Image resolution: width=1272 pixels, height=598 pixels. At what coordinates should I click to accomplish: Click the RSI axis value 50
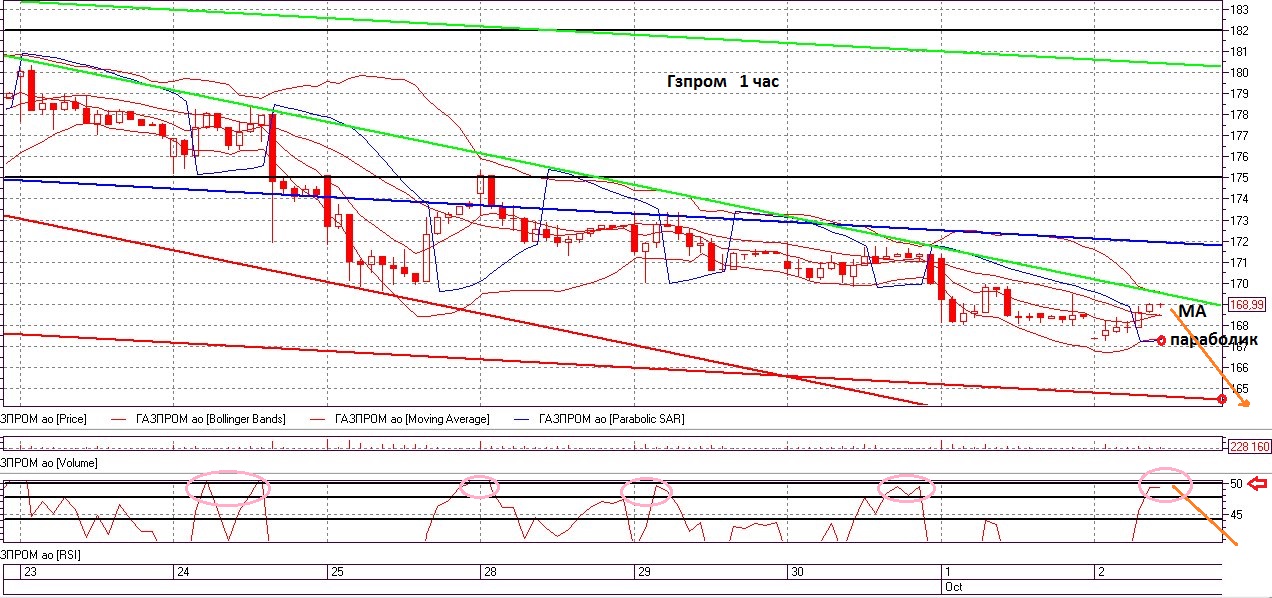pos(1236,484)
